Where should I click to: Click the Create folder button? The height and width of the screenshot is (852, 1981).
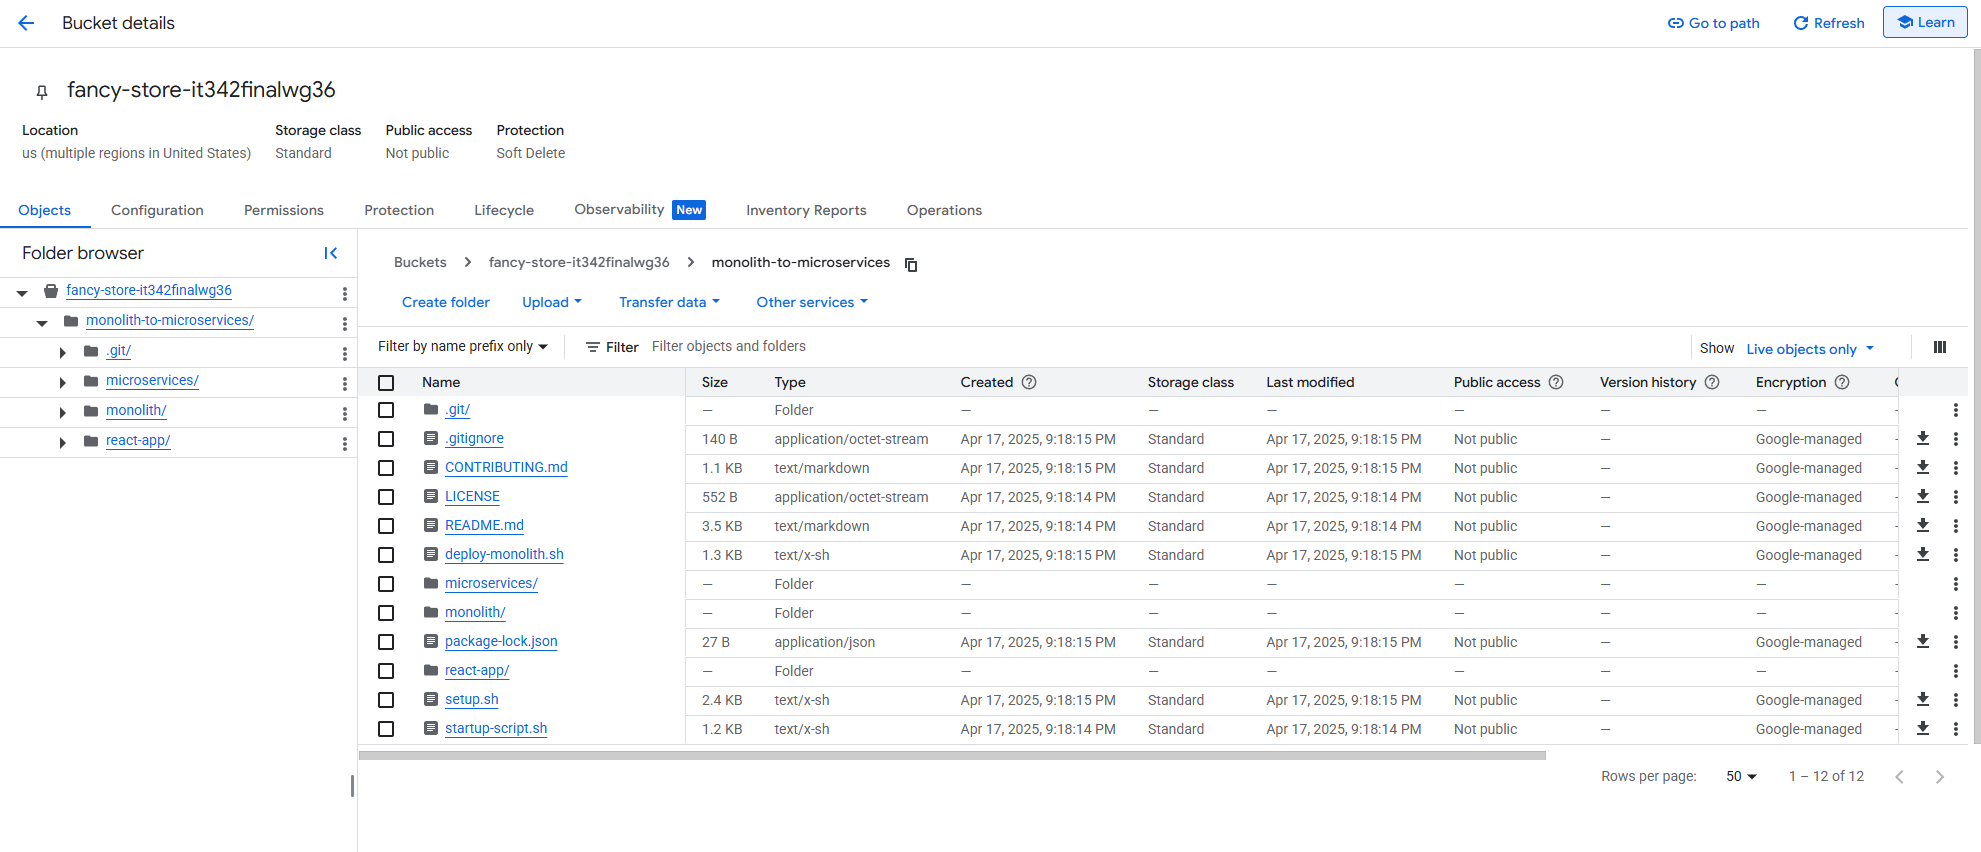click(445, 302)
